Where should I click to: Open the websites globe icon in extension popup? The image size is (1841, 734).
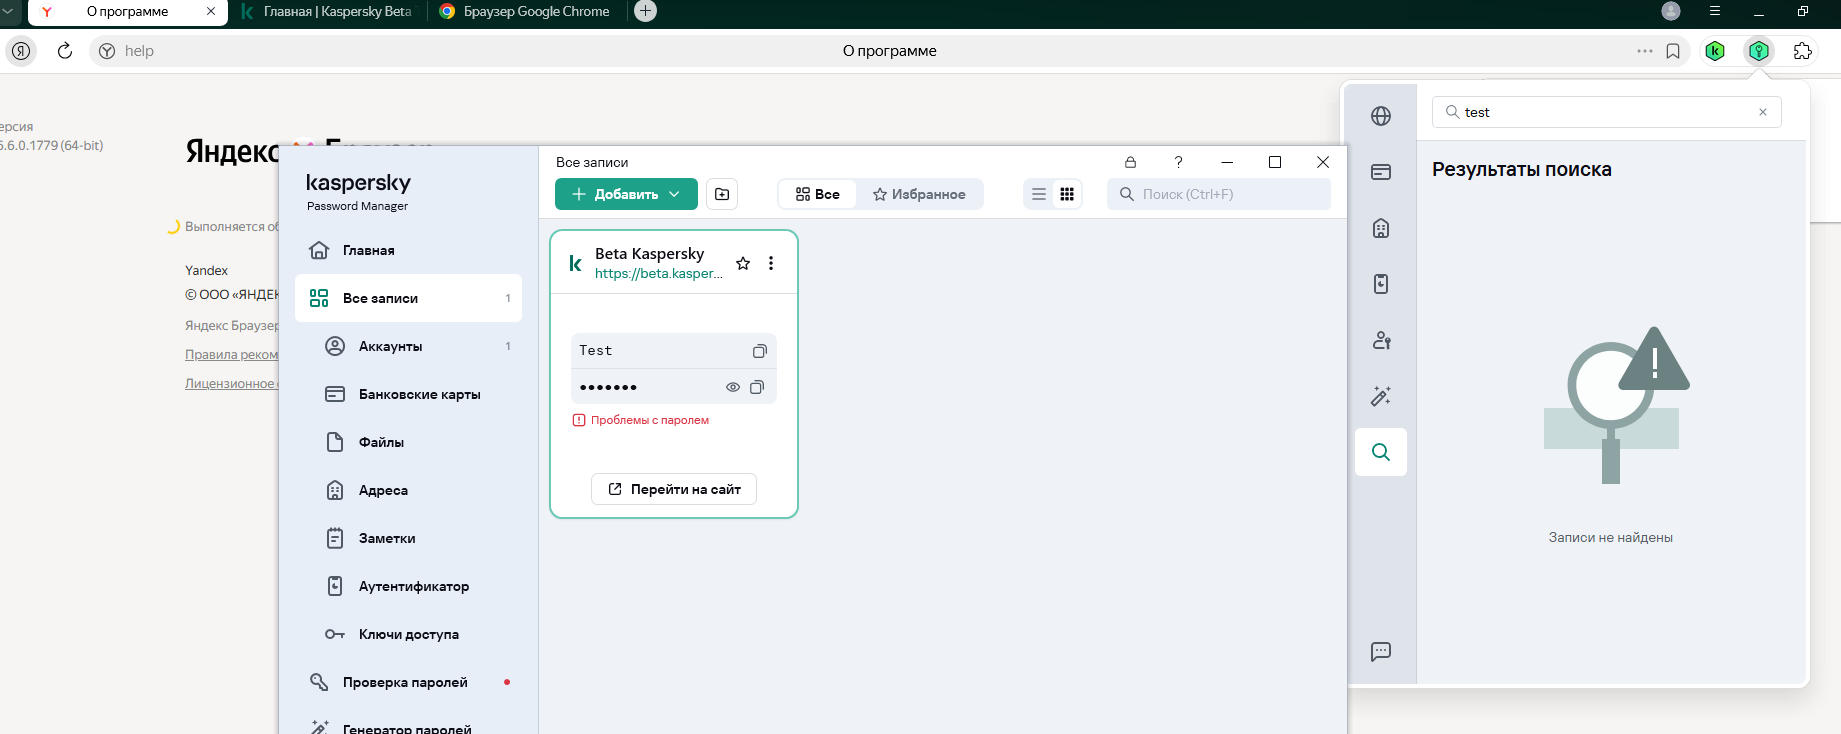pyautogui.click(x=1381, y=116)
